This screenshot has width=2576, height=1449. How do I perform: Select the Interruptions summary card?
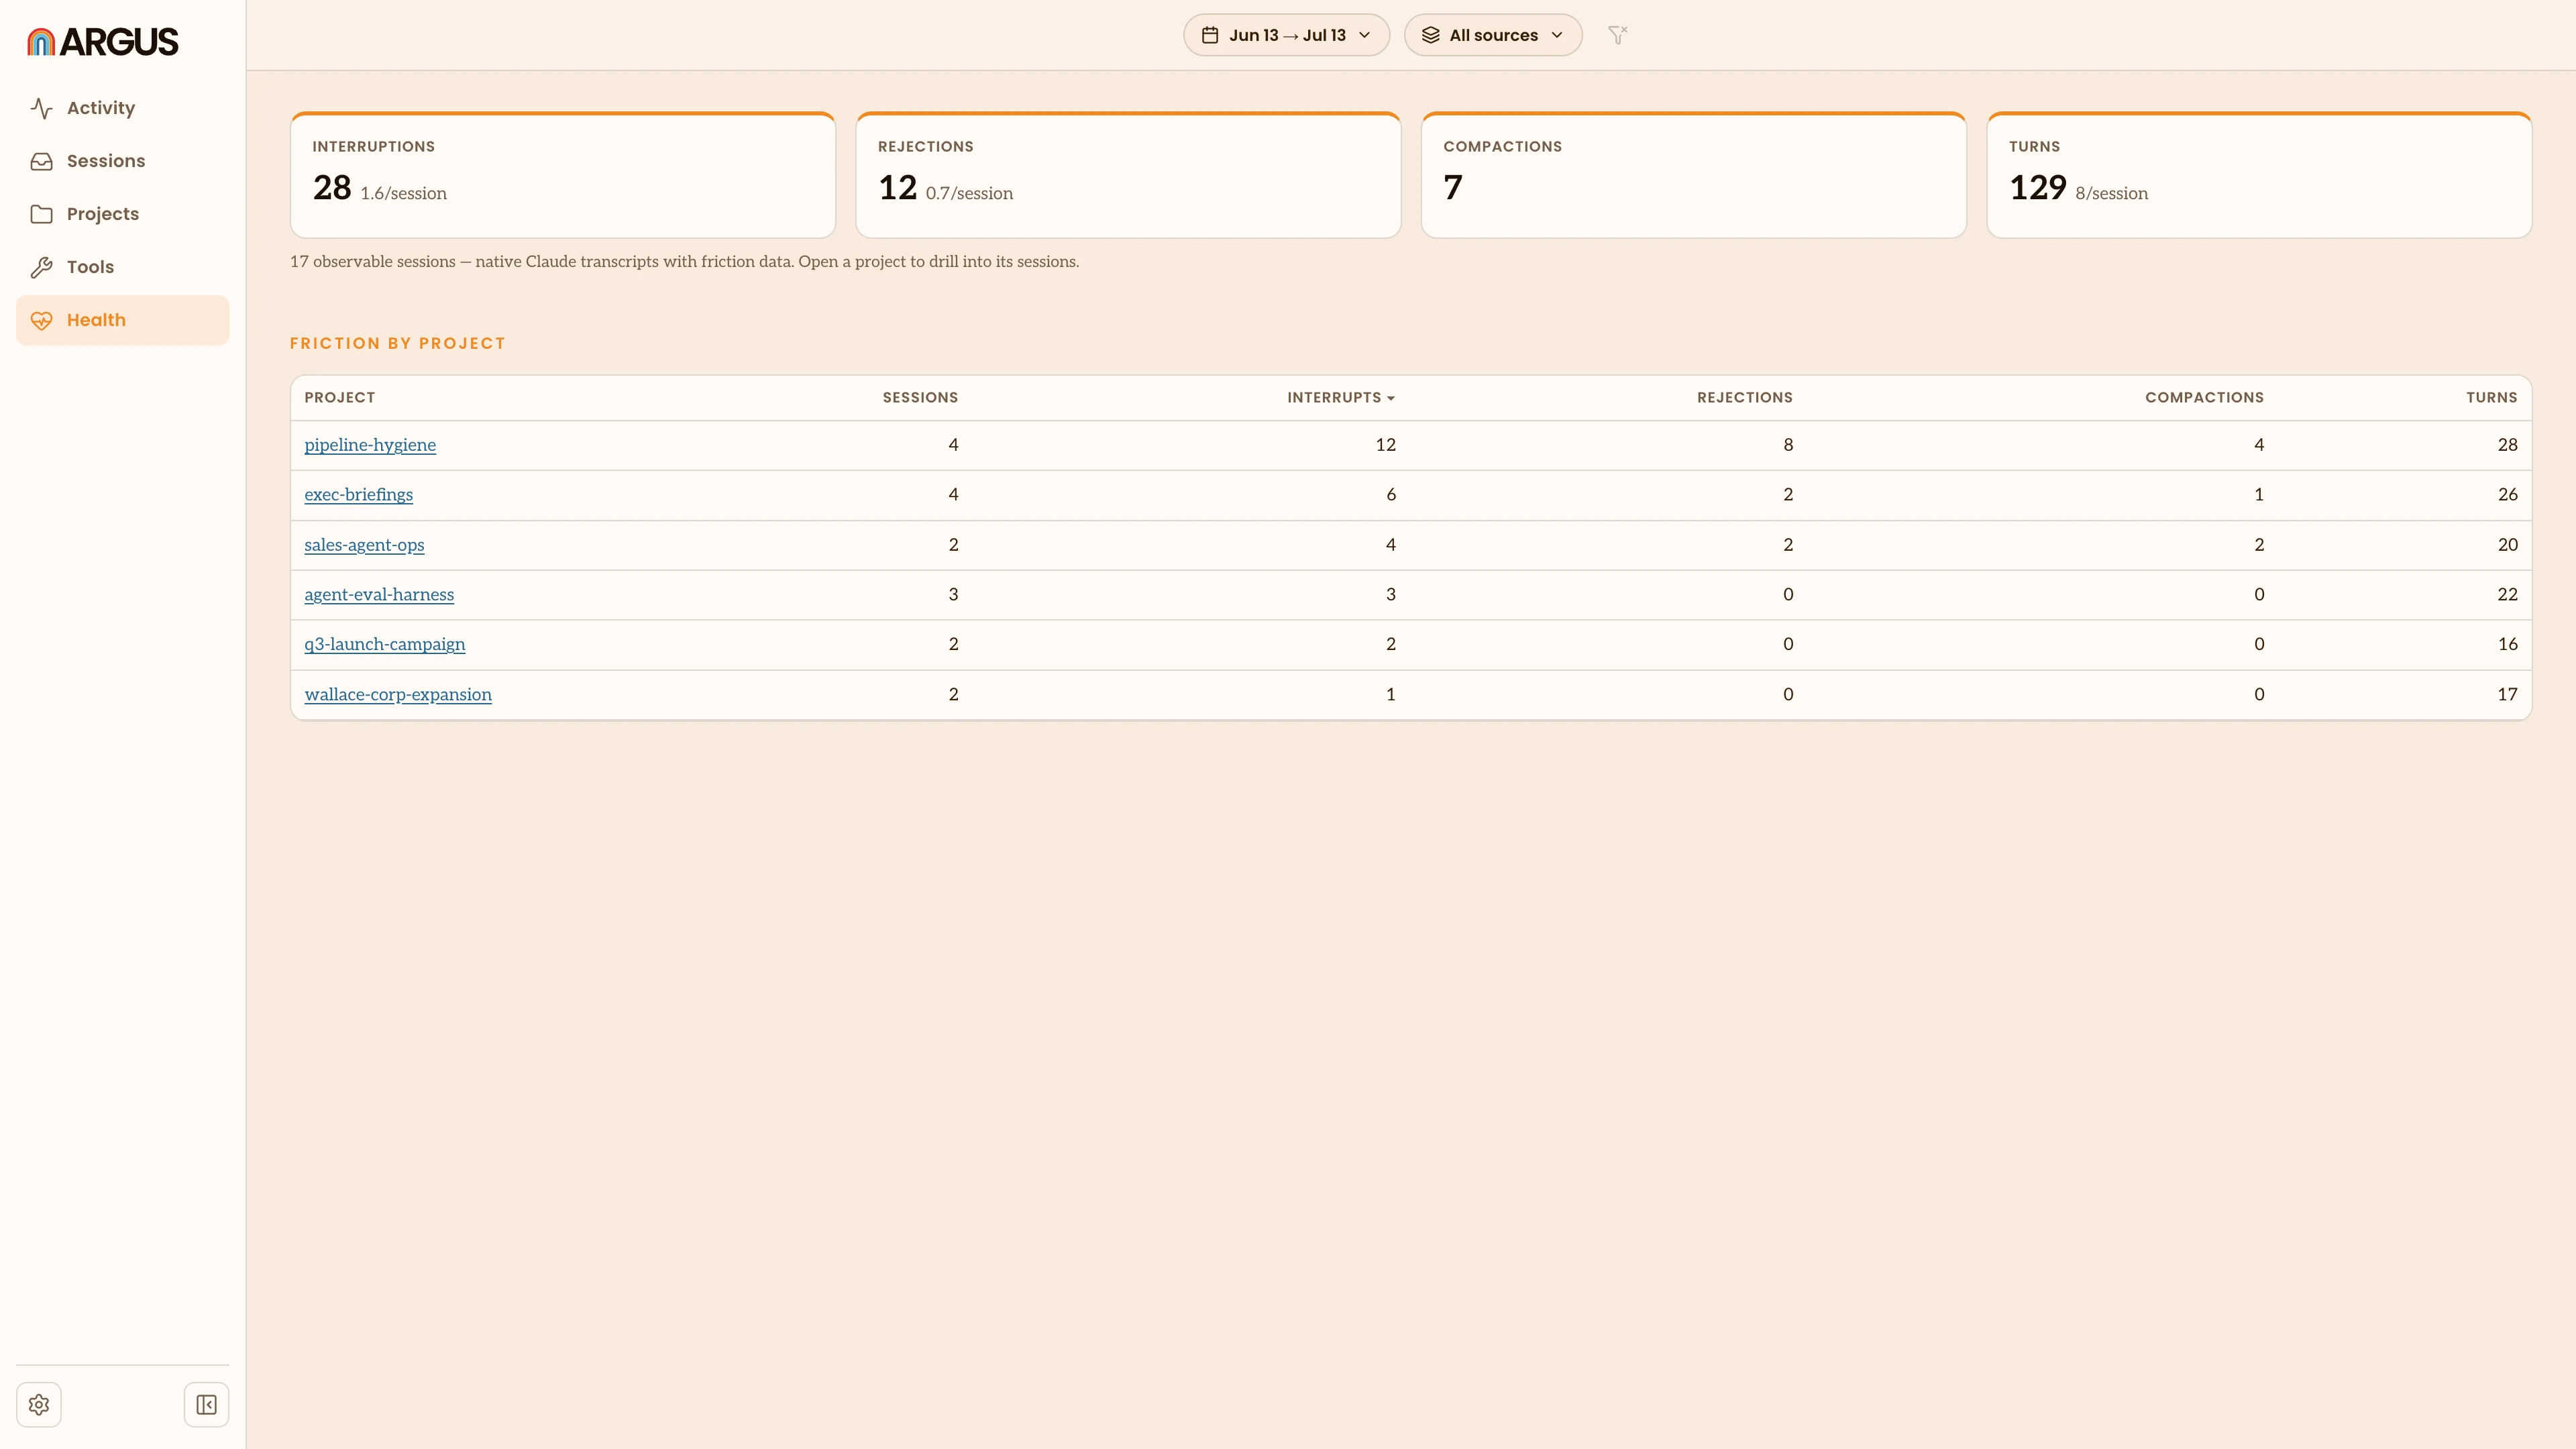pos(563,175)
